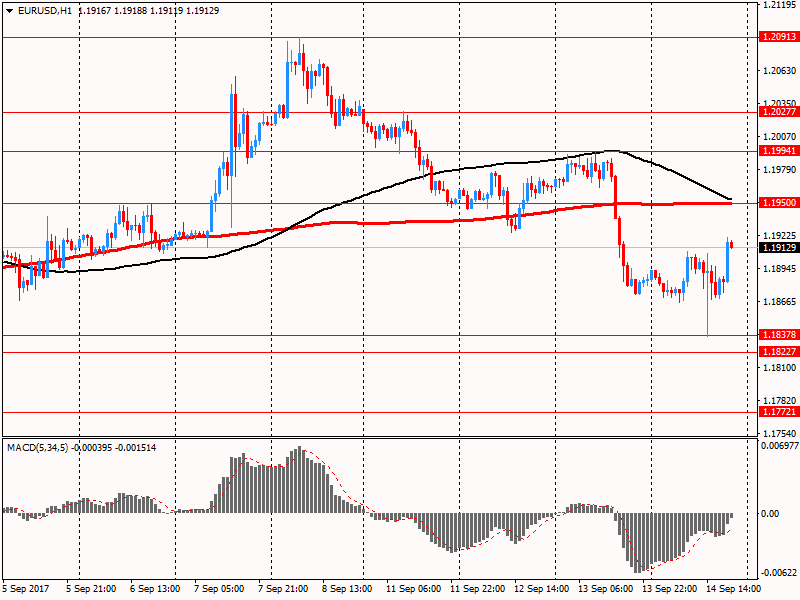Viewport: 800px width, 600px height.
Task: Click the 5 Sep 21:00 time axis label
Action: point(91,588)
